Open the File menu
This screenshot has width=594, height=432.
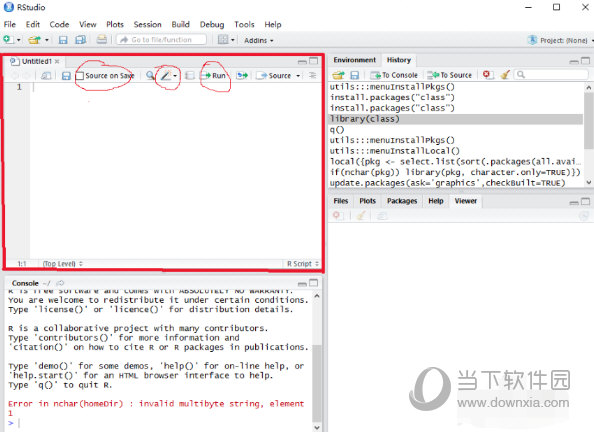[x=10, y=24]
